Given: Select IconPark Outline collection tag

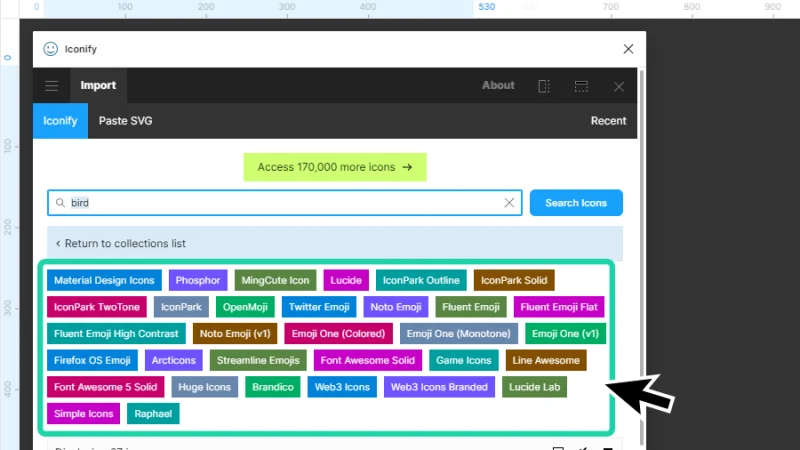Looking at the screenshot, I should coord(421,280).
